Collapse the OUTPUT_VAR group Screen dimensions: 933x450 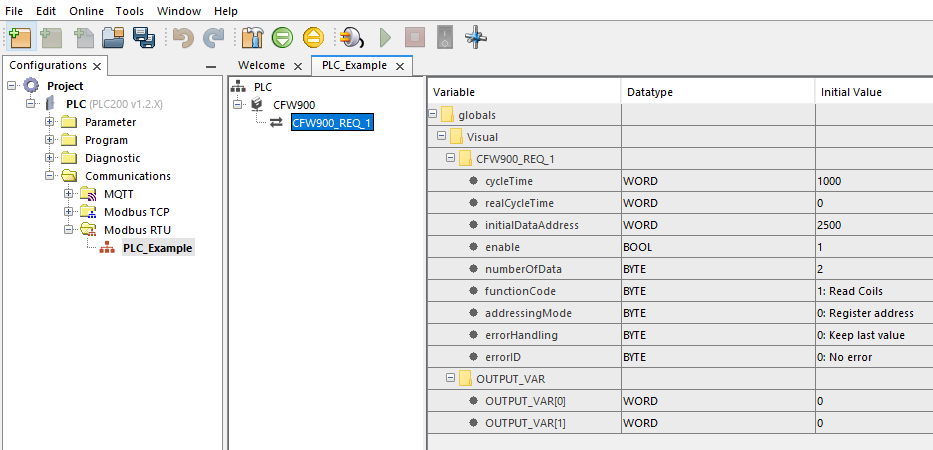[450, 379]
